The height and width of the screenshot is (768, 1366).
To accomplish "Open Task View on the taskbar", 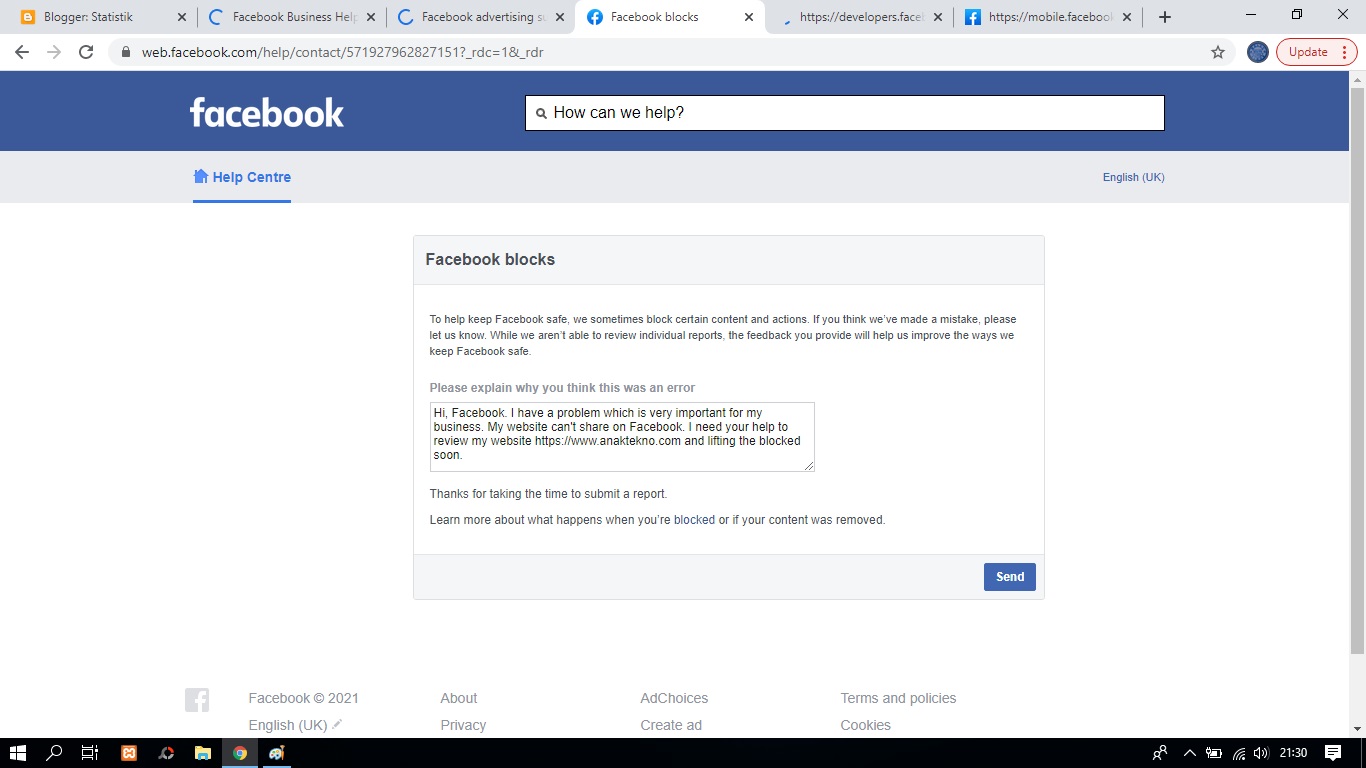I will [x=90, y=753].
